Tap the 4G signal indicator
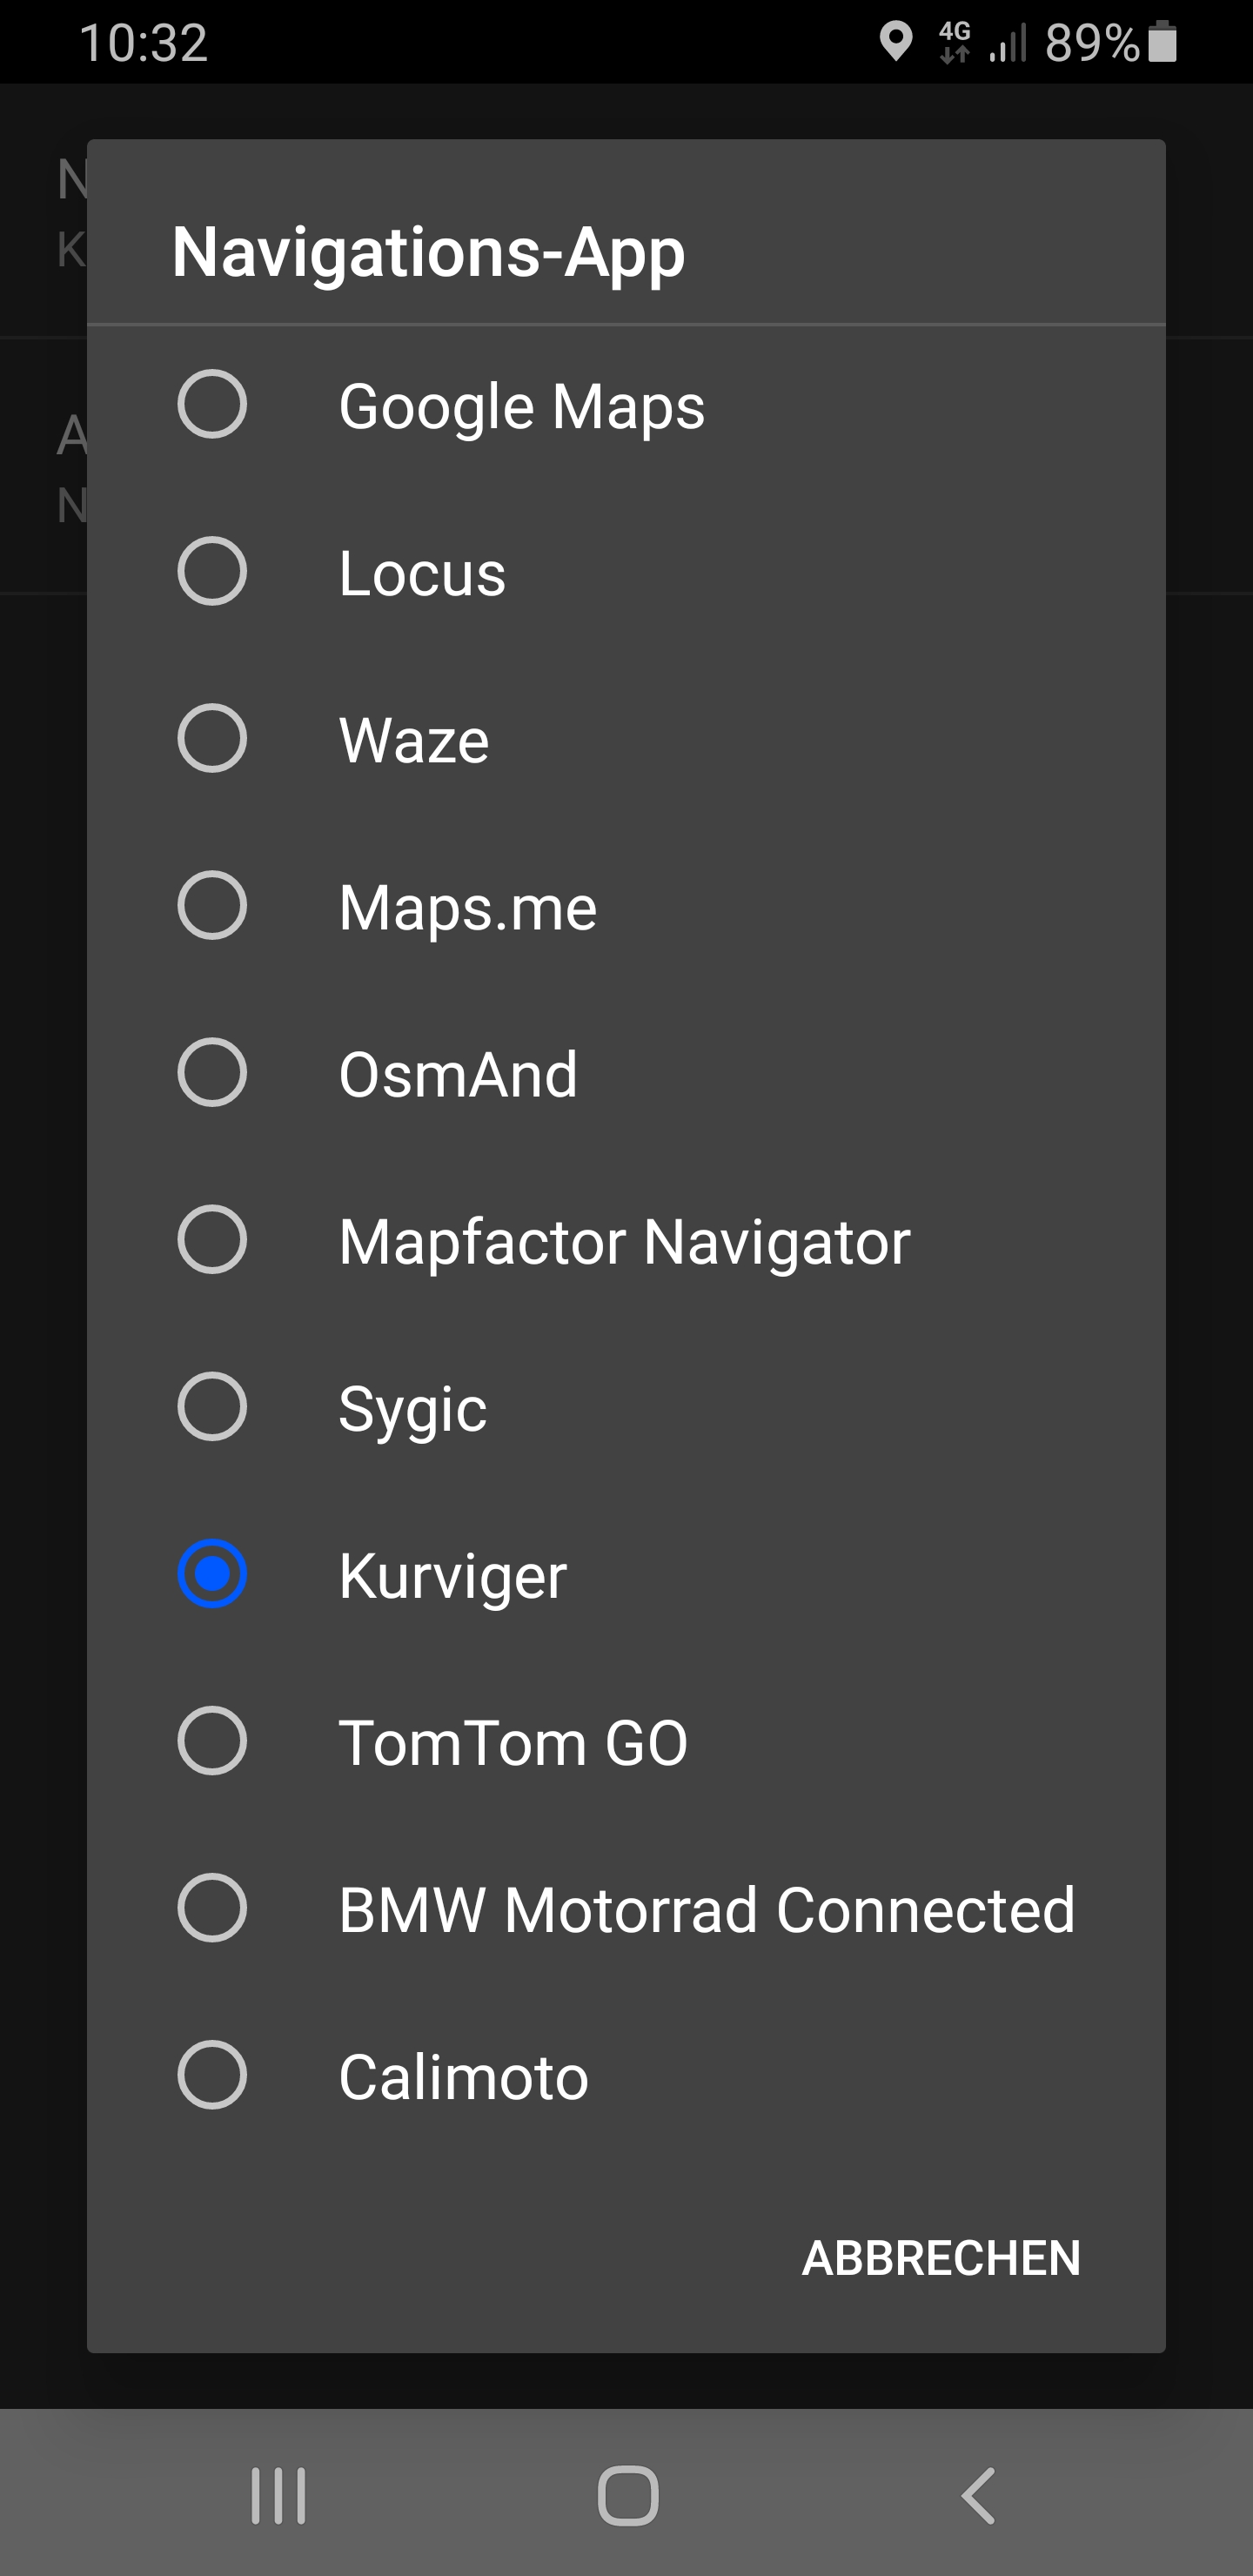 (955, 42)
